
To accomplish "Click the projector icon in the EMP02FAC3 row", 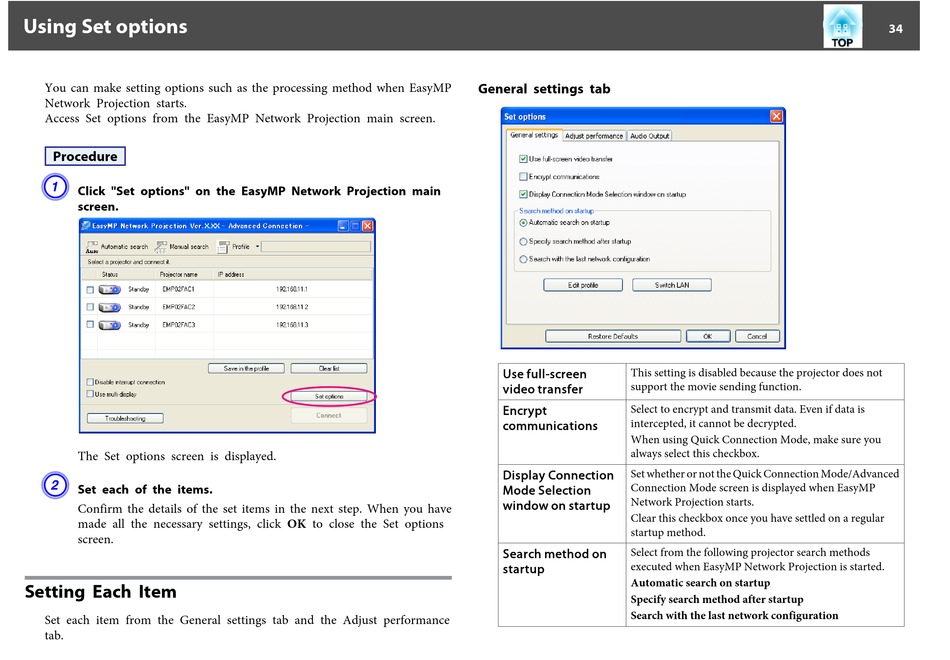I will click(110, 325).
